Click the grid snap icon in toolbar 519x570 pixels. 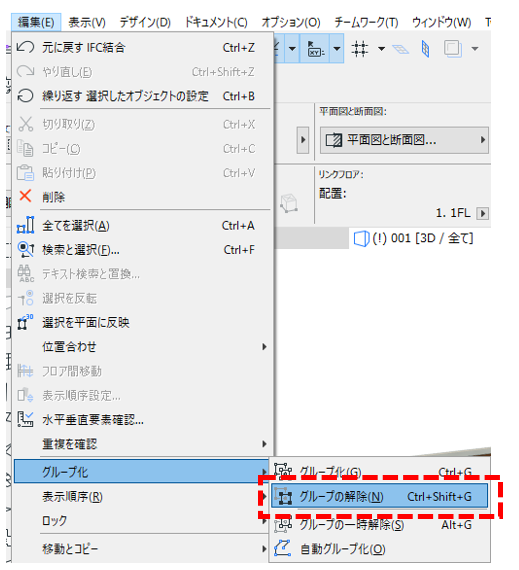click(360, 48)
